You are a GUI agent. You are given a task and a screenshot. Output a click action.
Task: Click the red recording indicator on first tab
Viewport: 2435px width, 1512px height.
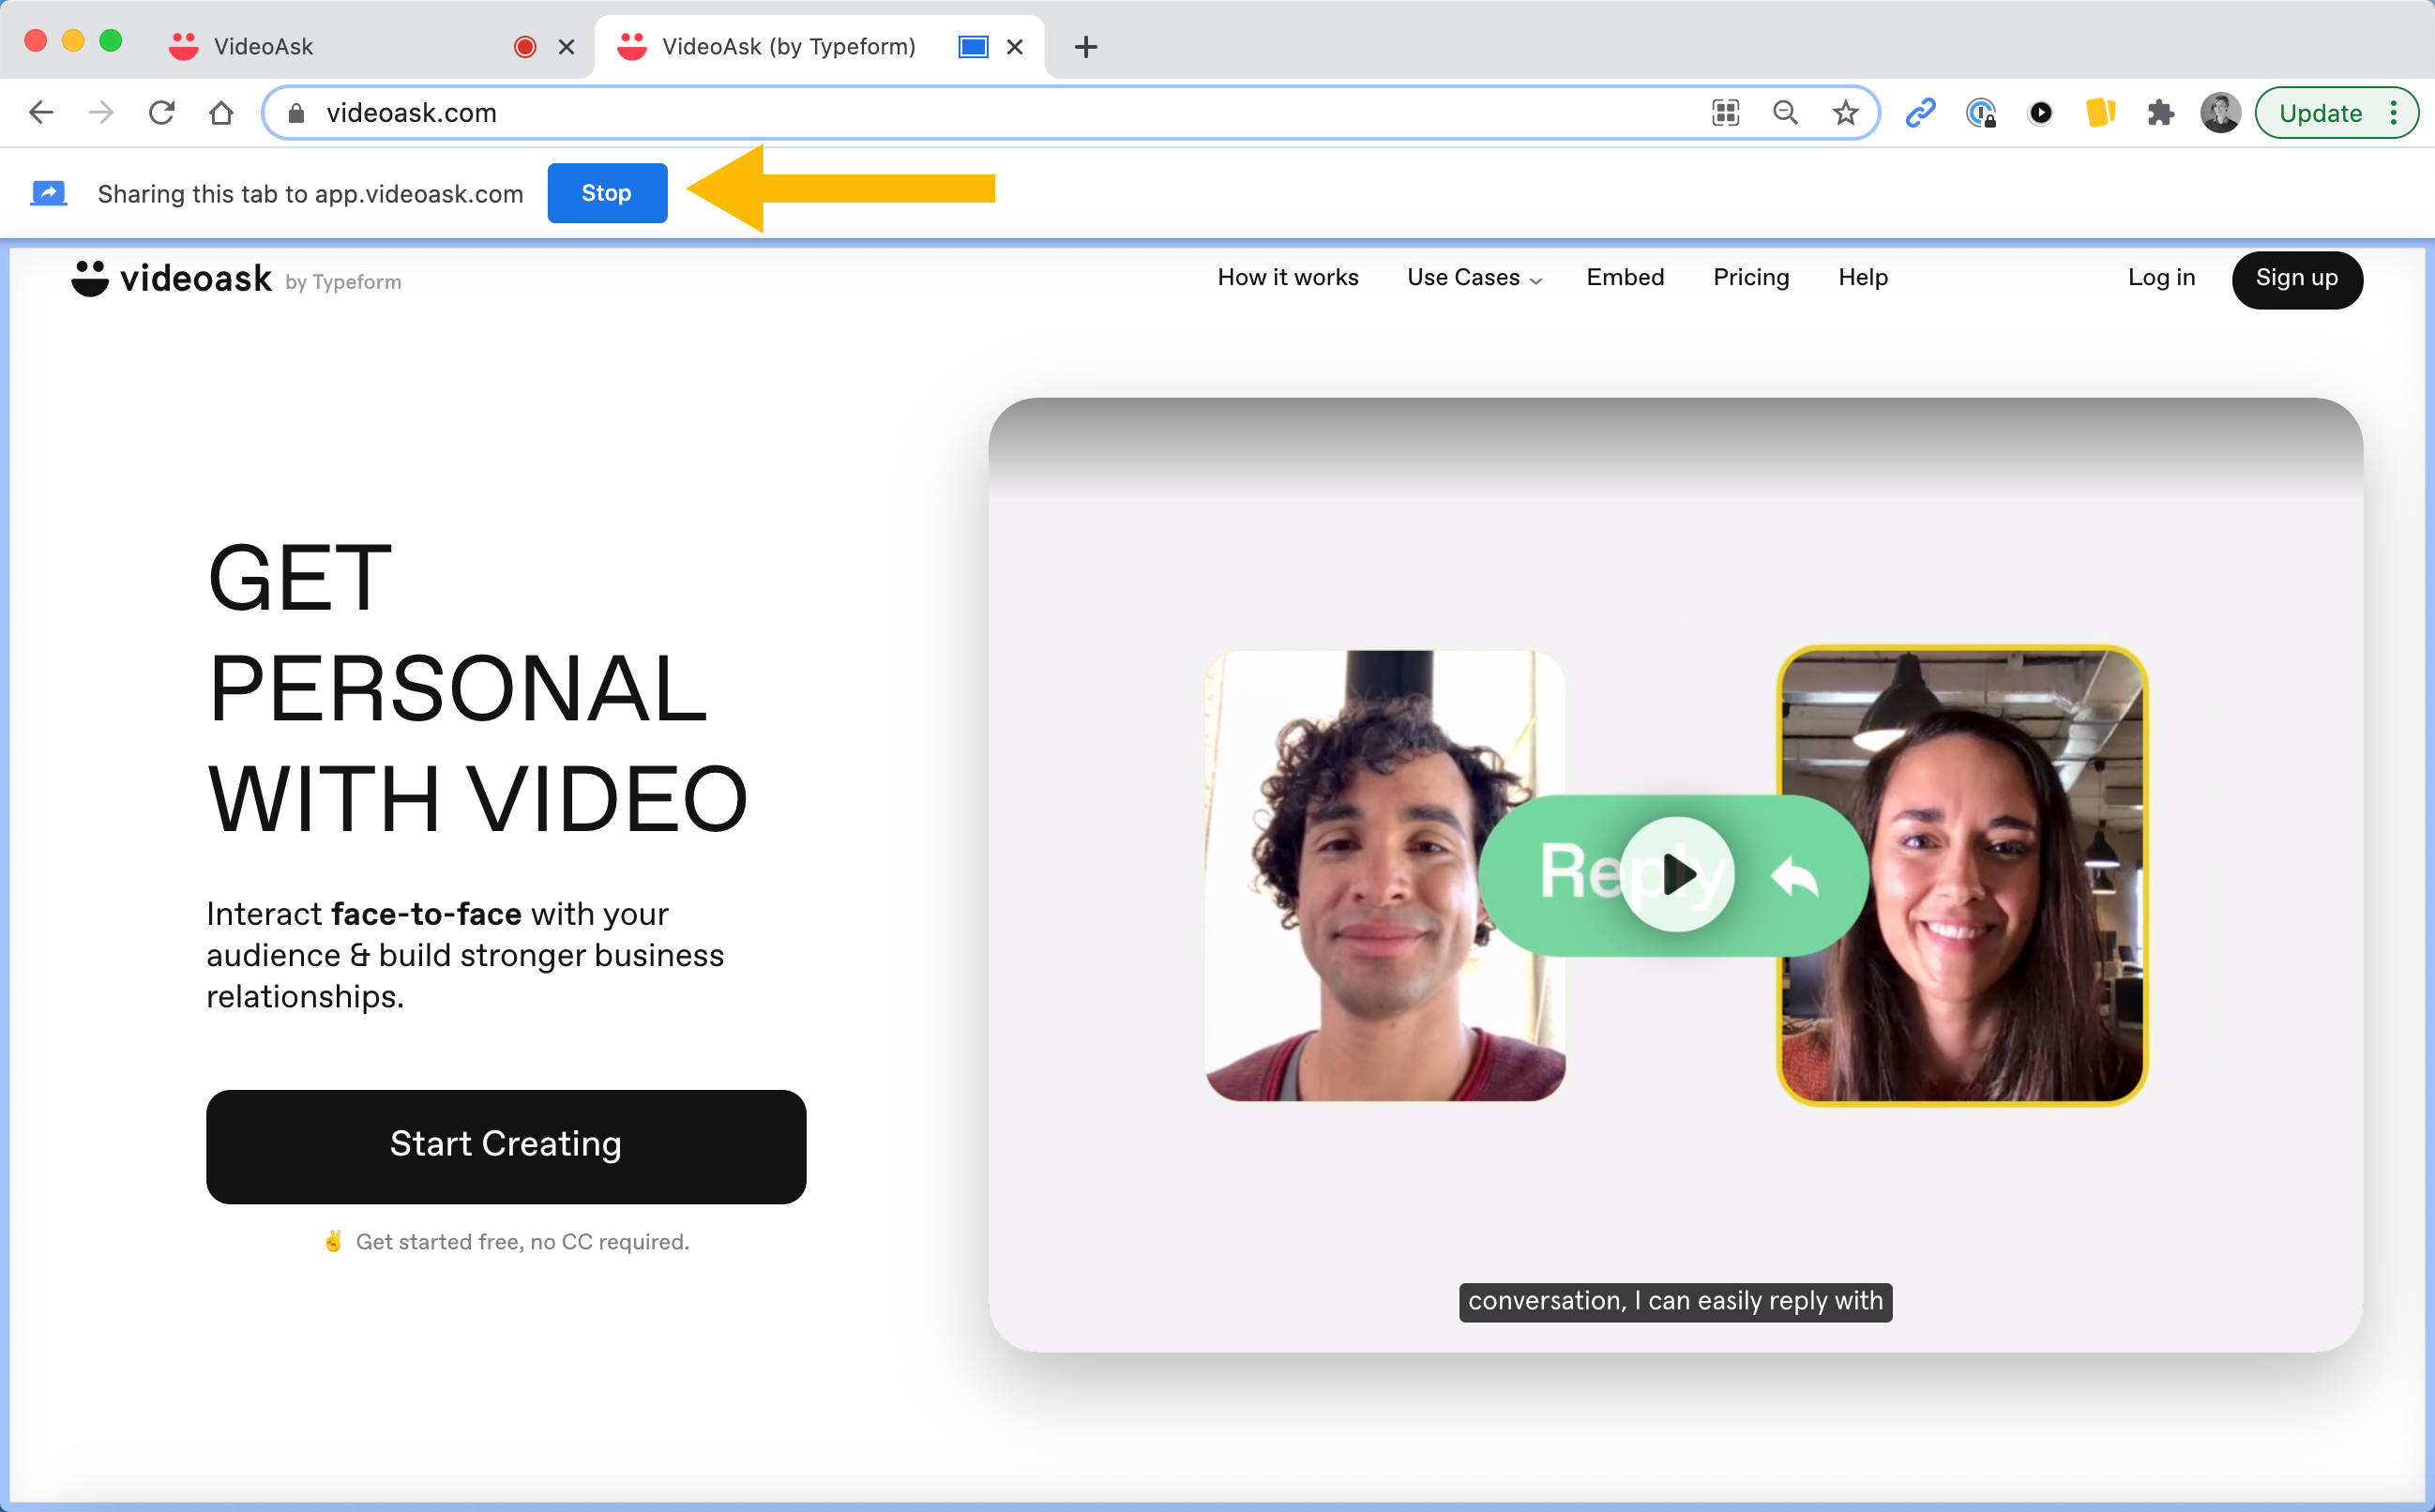(525, 47)
